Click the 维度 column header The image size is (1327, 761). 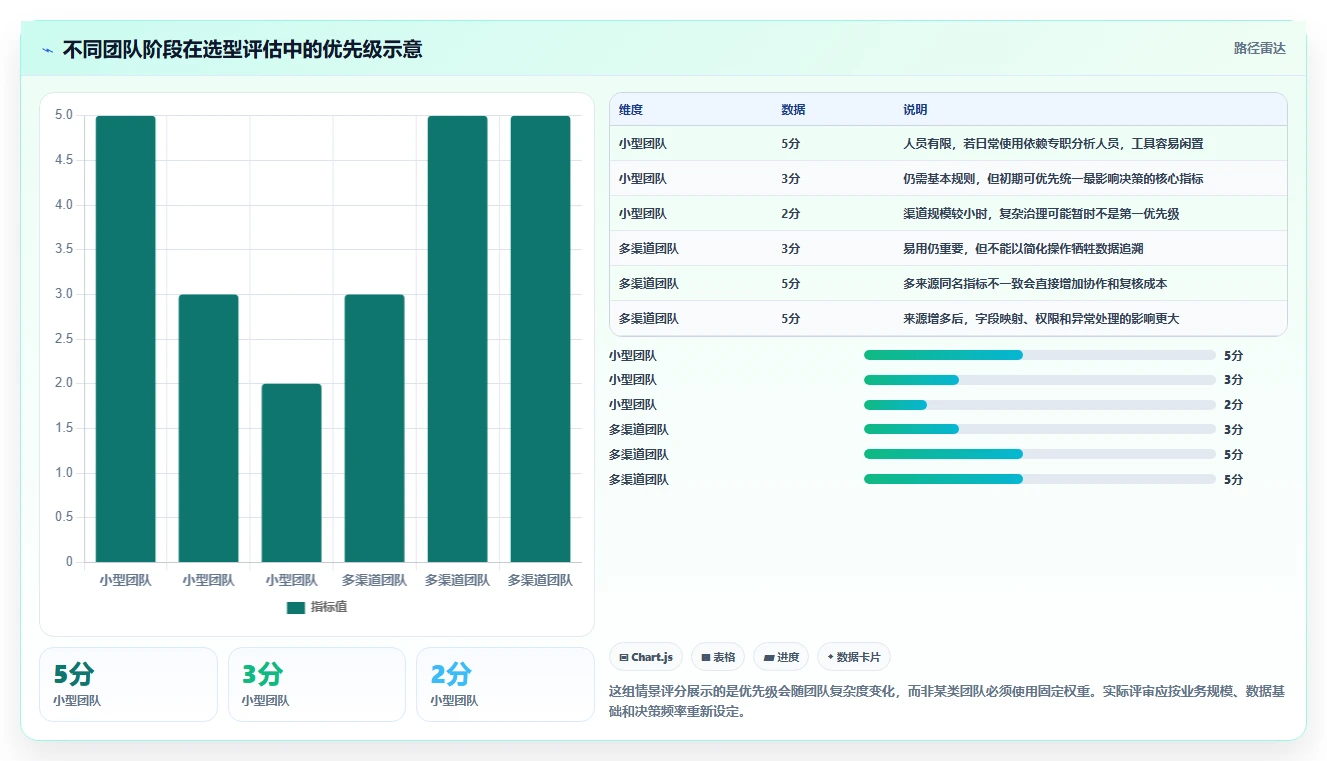pos(631,110)
